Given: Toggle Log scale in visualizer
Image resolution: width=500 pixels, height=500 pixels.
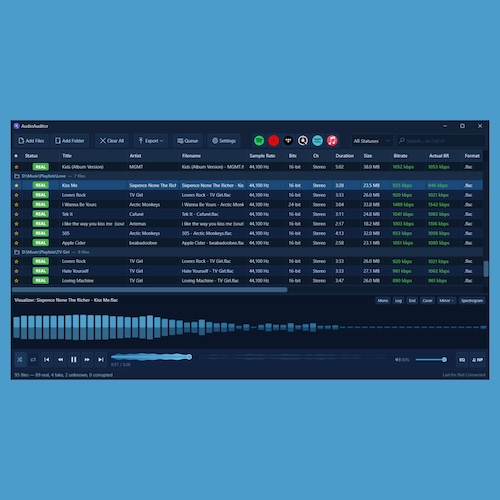Looking at the screenshot, I should (x=398, y=301).
